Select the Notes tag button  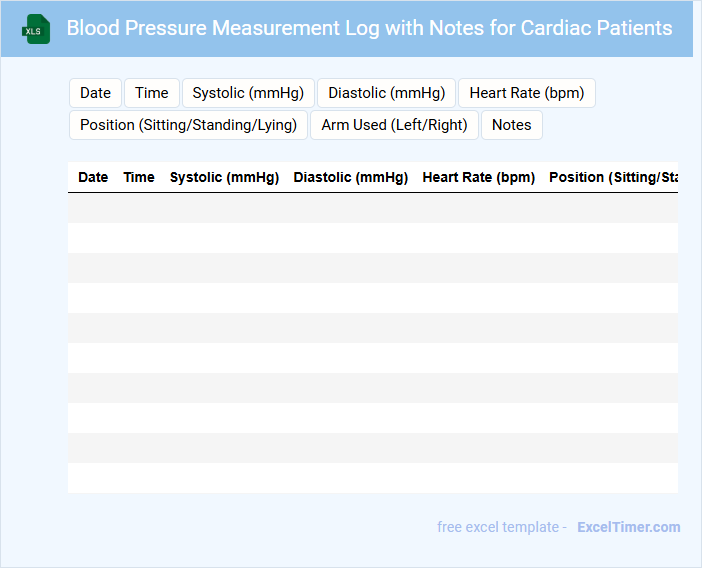click(x=511, y=125)
